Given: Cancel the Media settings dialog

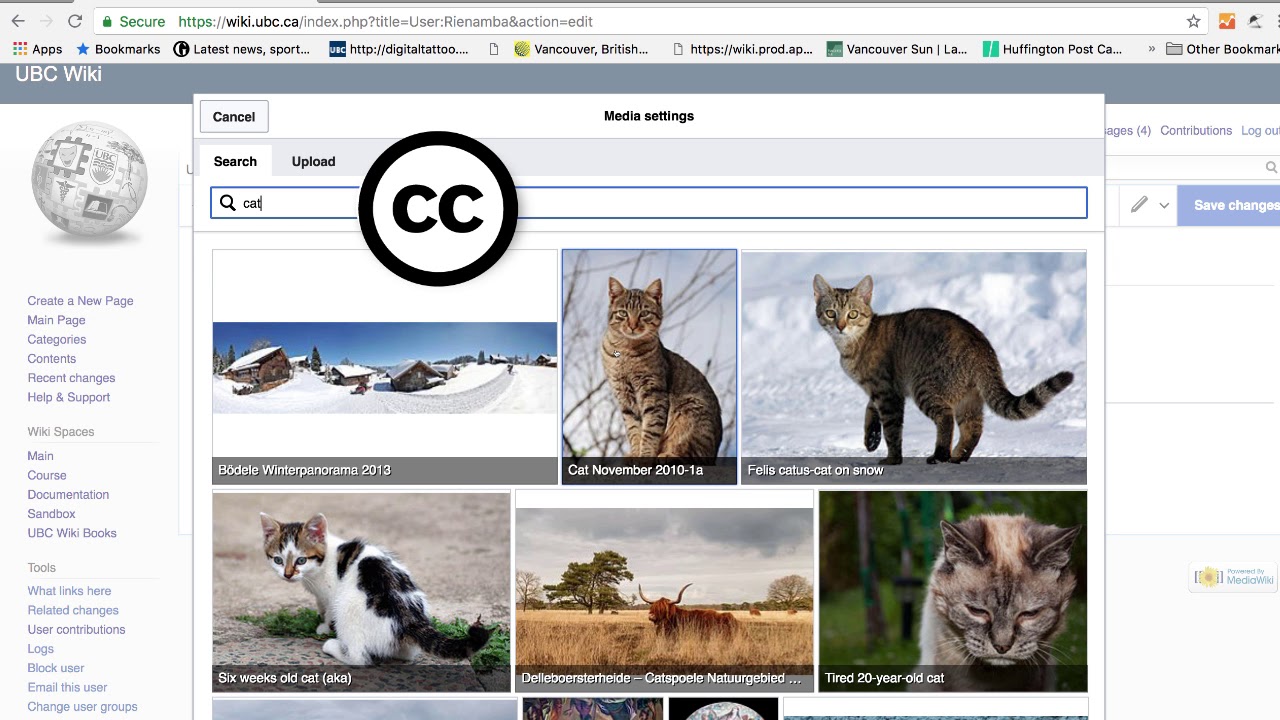Looking at the screenshot, I should click(234, 117).
